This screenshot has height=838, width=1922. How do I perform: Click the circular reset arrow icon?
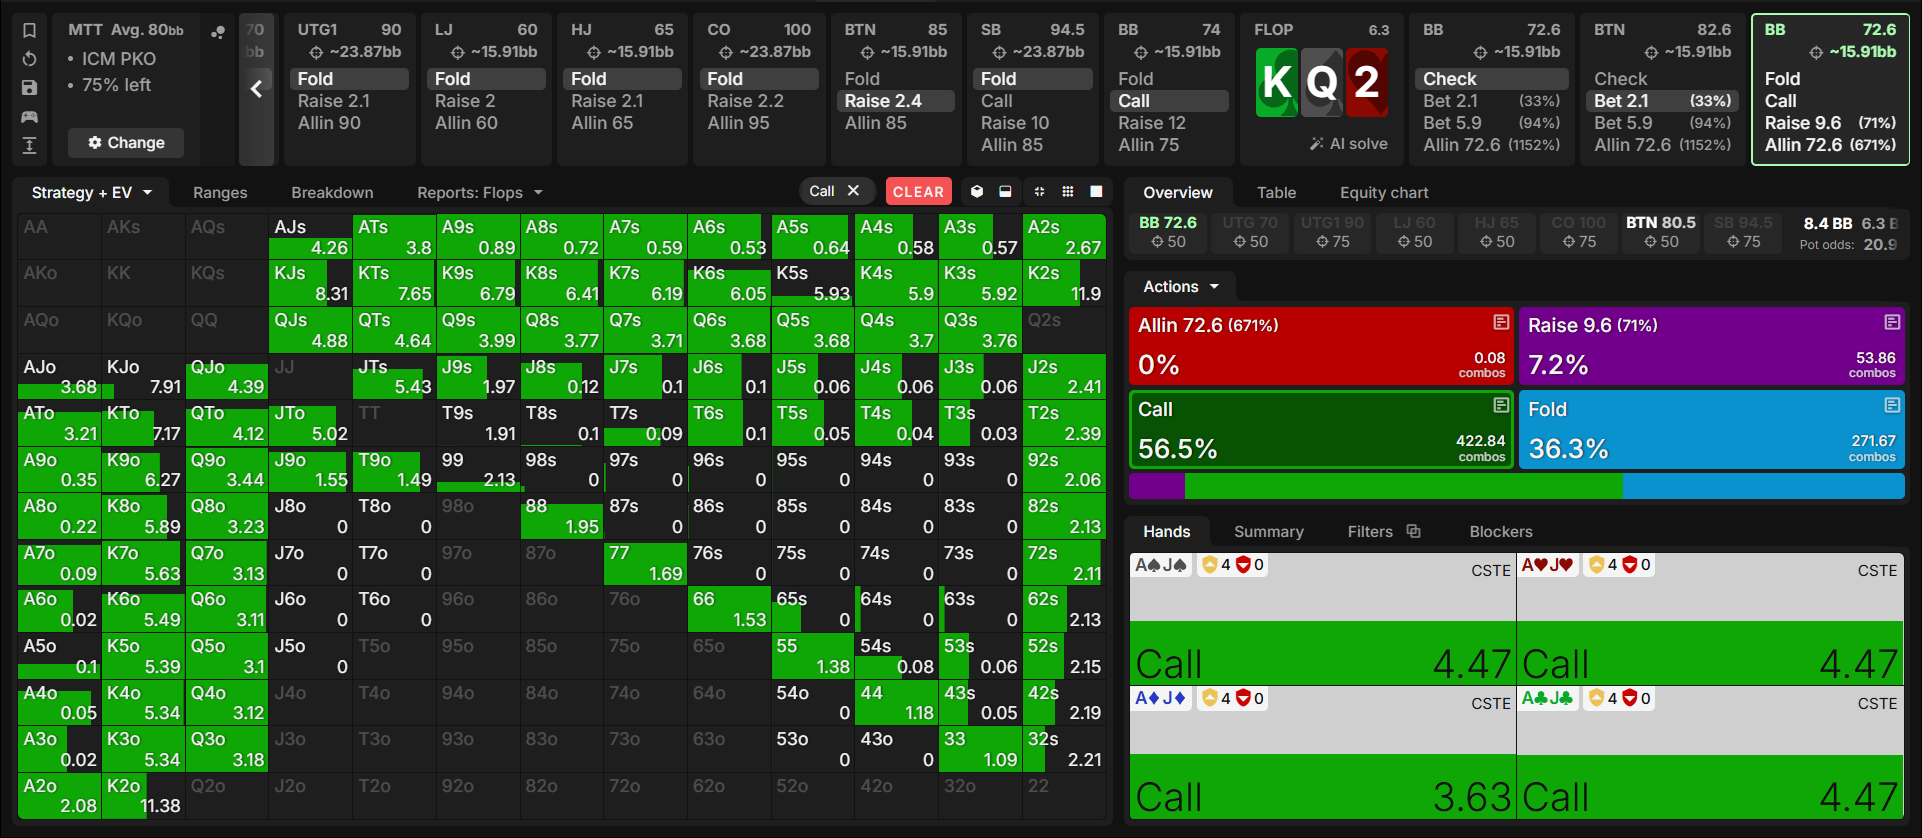coord(30,59)
